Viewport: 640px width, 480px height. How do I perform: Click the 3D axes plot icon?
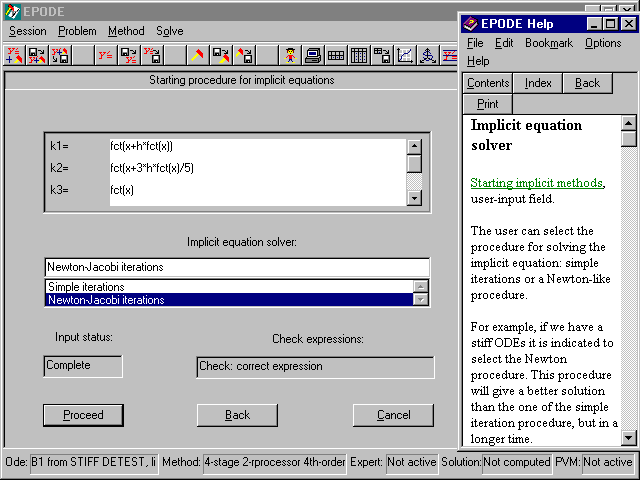[428, 56]
